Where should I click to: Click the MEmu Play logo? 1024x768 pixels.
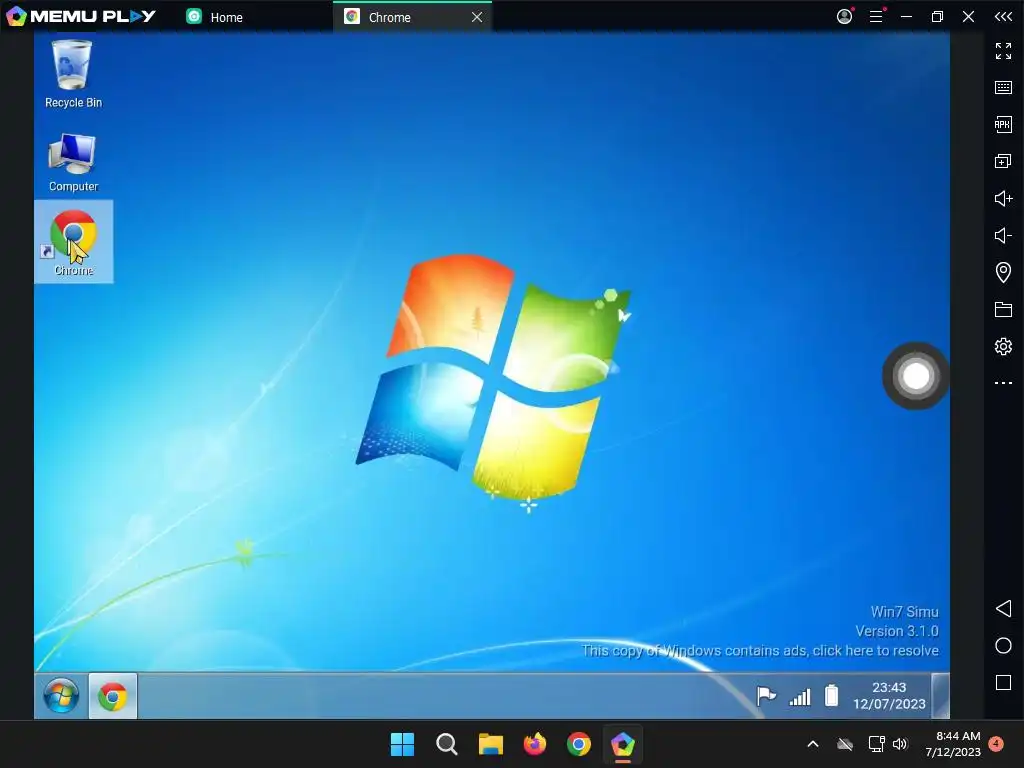coord(81,16)
